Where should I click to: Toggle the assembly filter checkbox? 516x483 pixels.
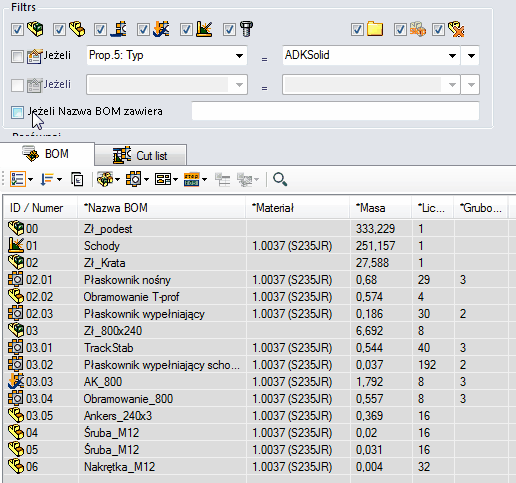click(x=17, y=29)
